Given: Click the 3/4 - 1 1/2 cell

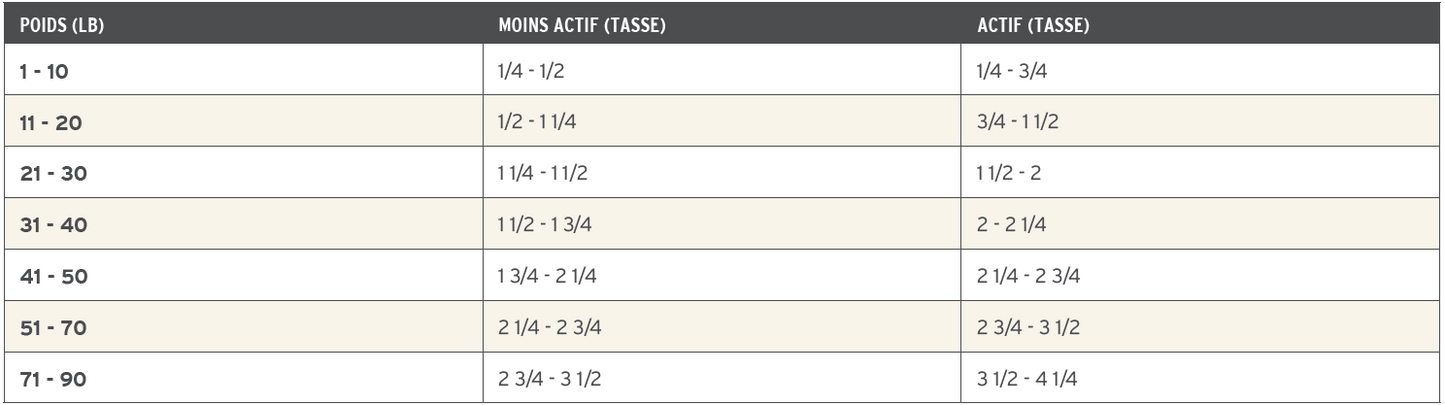Looking at the screenshot, I should (1015, 123).
